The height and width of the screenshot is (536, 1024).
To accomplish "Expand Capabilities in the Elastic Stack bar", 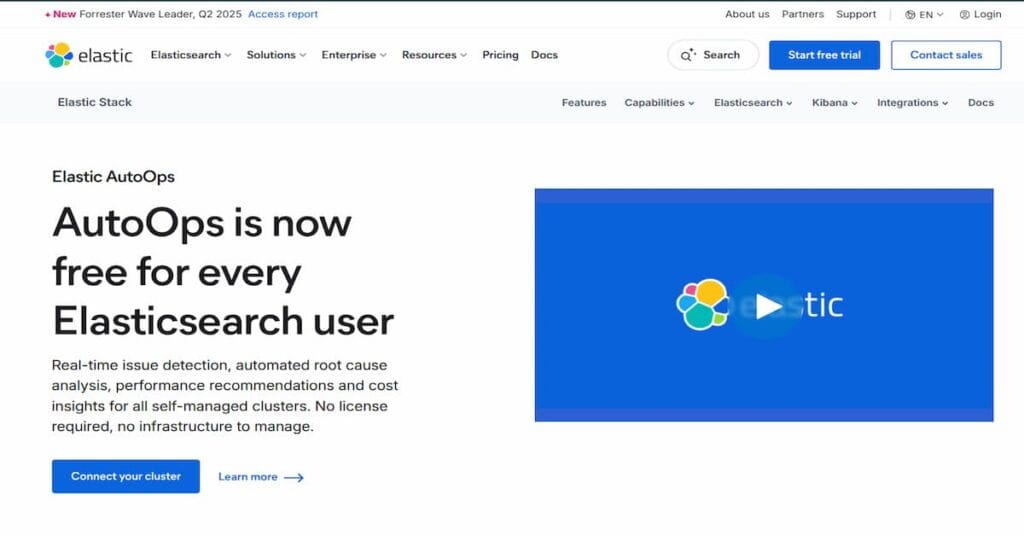I will [x=659, y=102].
